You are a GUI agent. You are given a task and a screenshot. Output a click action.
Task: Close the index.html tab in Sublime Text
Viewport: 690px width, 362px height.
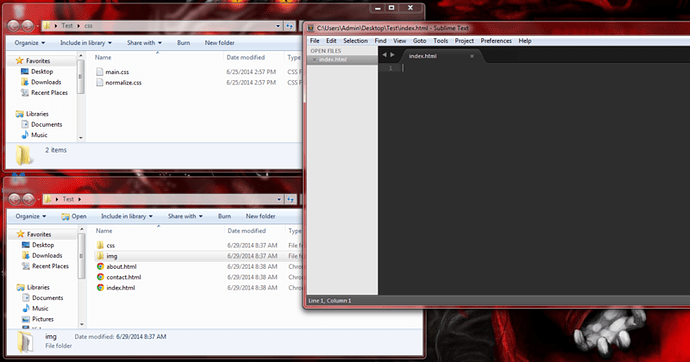coord(472,56)
